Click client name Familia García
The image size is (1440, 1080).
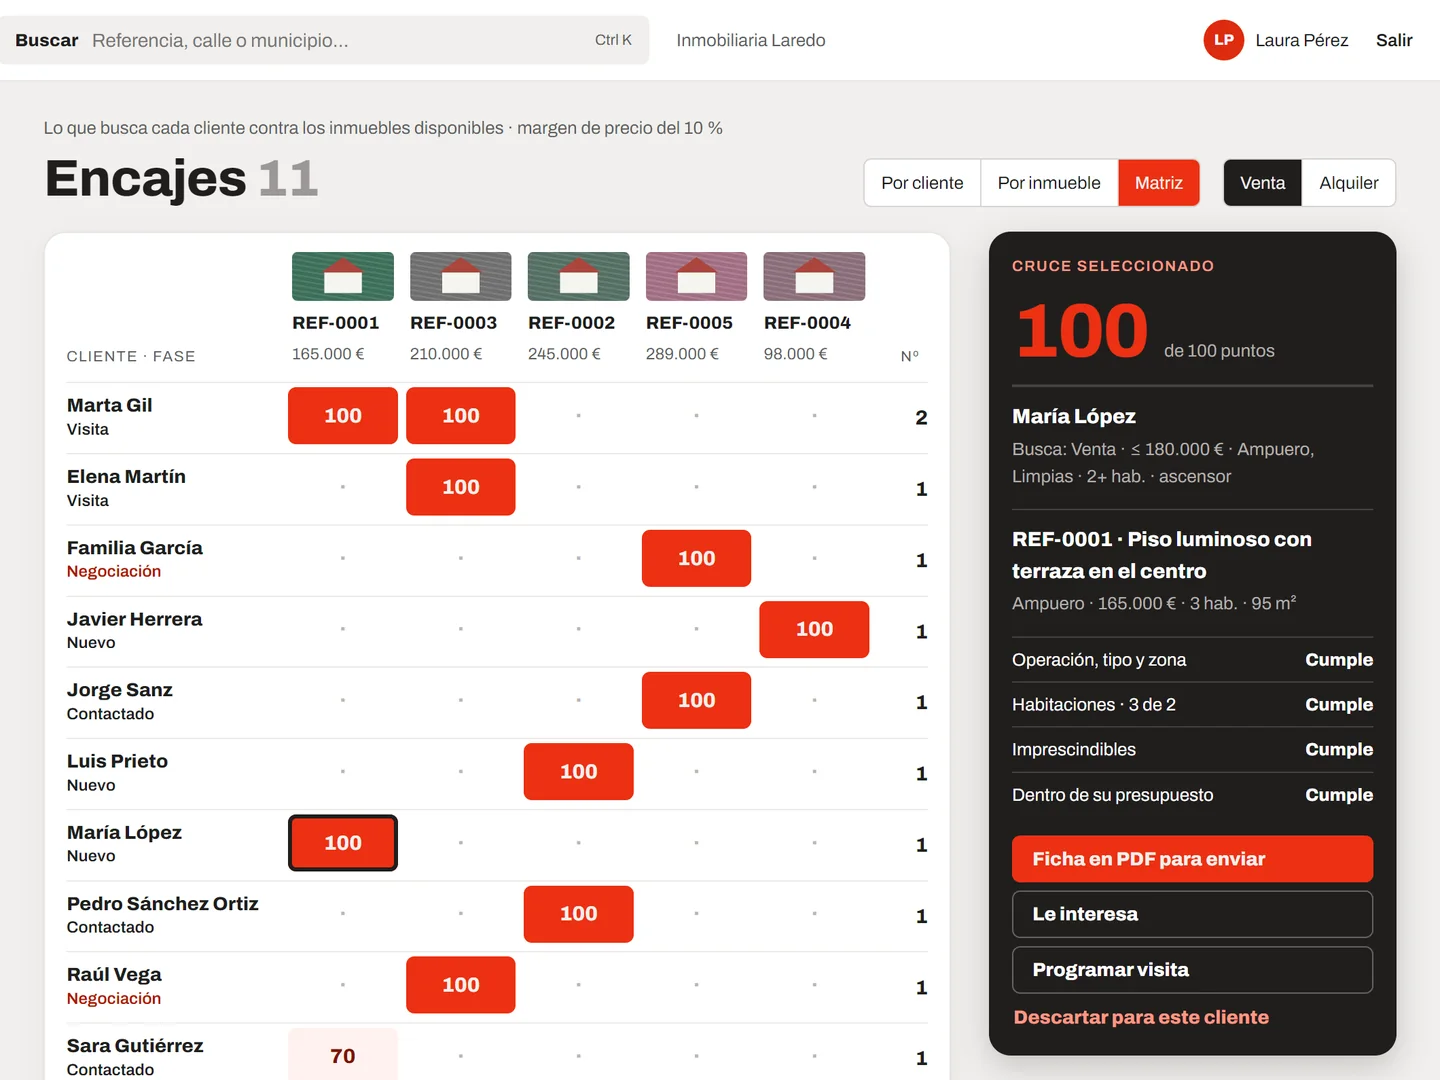pos(135,548)
